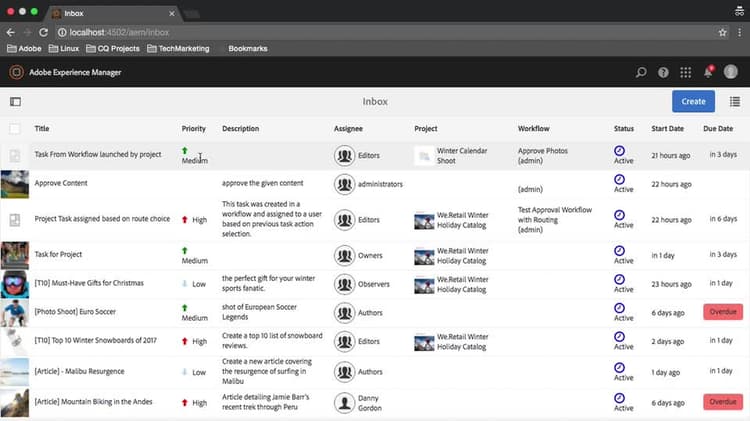Screen dimensions: 750x421
Task: Open the solutions grid icon
Action: [x=685, y=72]
